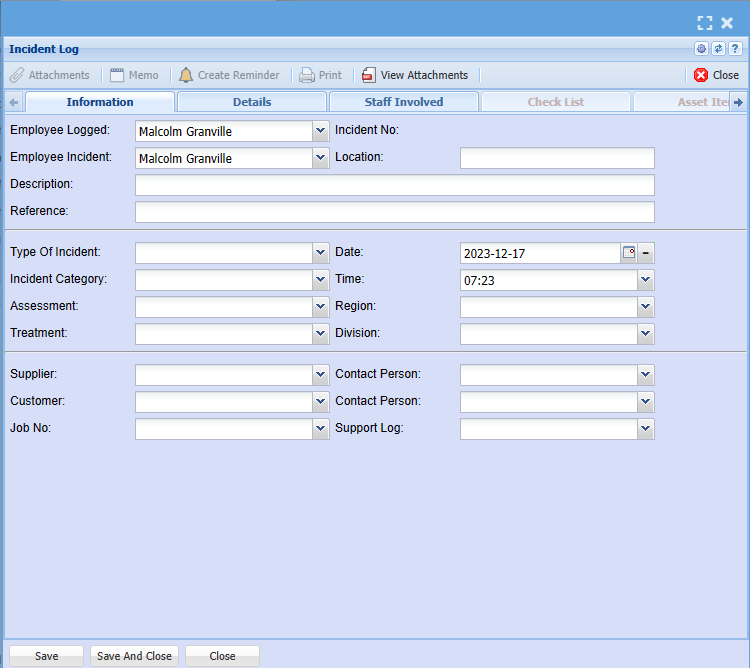Image resolution: width=750 pixels, height=668 pixels.
Task: Click the refresh icon in title bar
Action: point(718,49)
